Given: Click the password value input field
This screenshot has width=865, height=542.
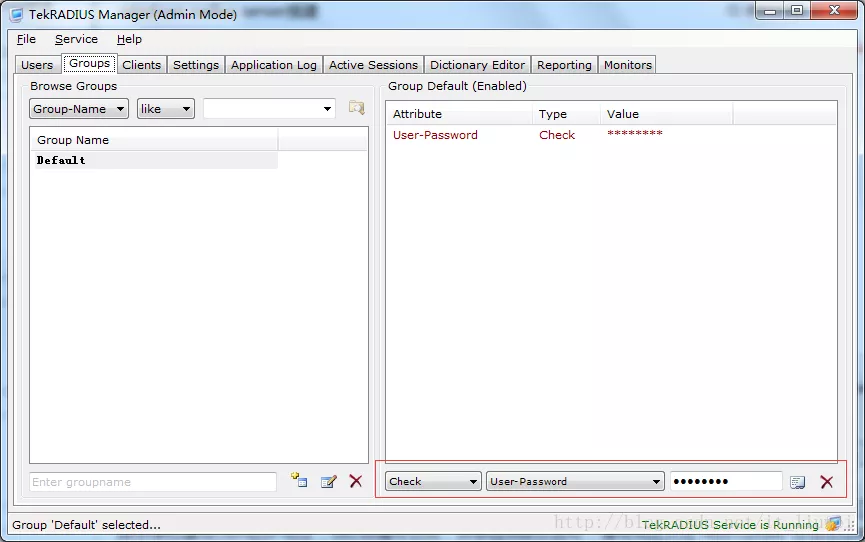Looking at the screenshot, I should 726,482.
